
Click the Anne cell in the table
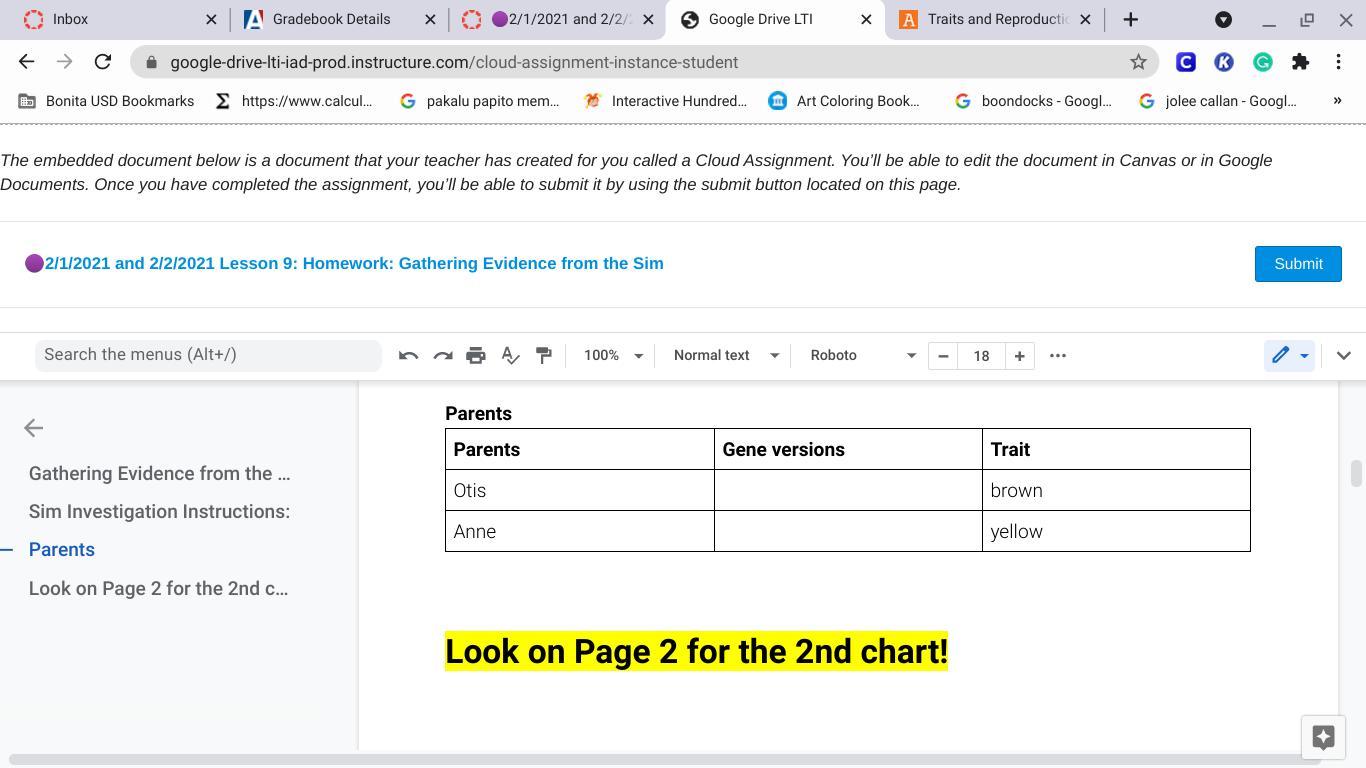pyautogui.click(x=580, y=531)
